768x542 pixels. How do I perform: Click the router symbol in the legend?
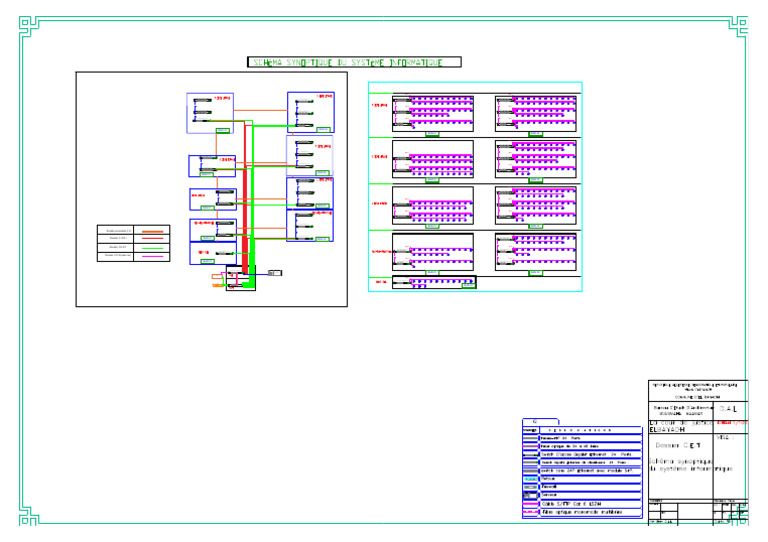point(530,478)
